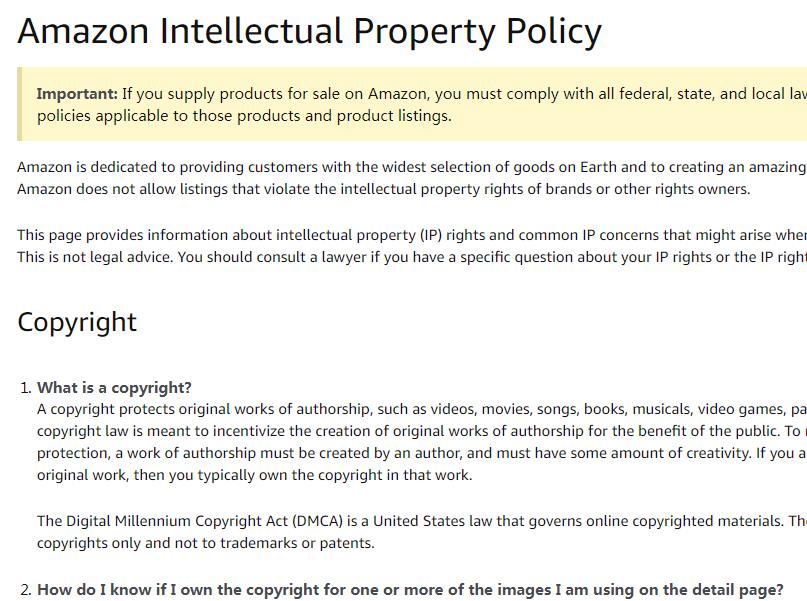This screenshot has width=807, height=601.
Task: Click the list number 2 marker
Action: click(26, 590)
